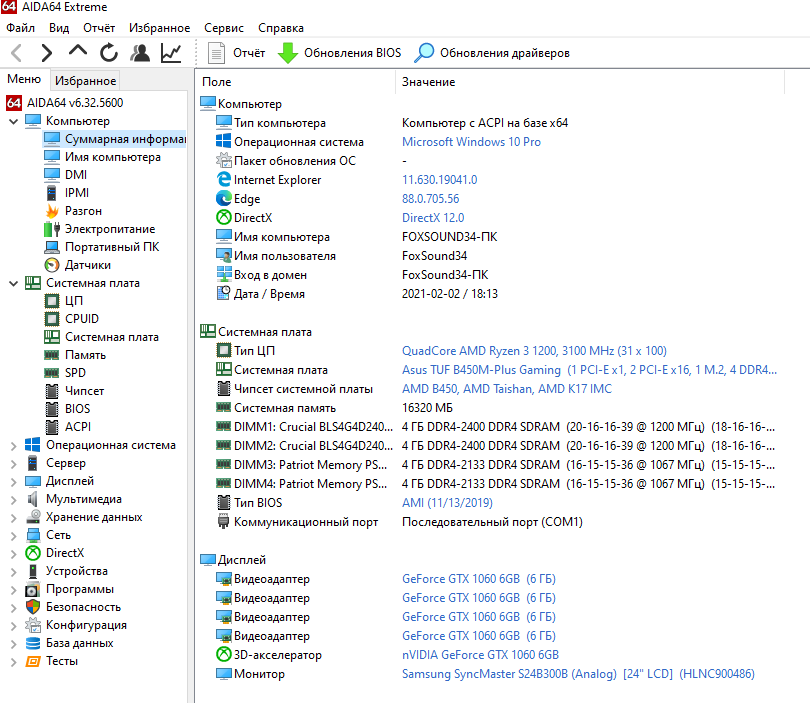This screenshot has height=703, width=810.
Task: Click the DMI icon in the tree
Action: click(x=52, y=175)
